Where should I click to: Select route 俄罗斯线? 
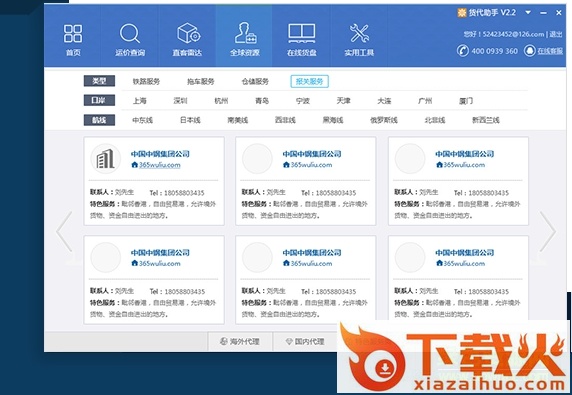pyautogui.click(x=384, y=120)
